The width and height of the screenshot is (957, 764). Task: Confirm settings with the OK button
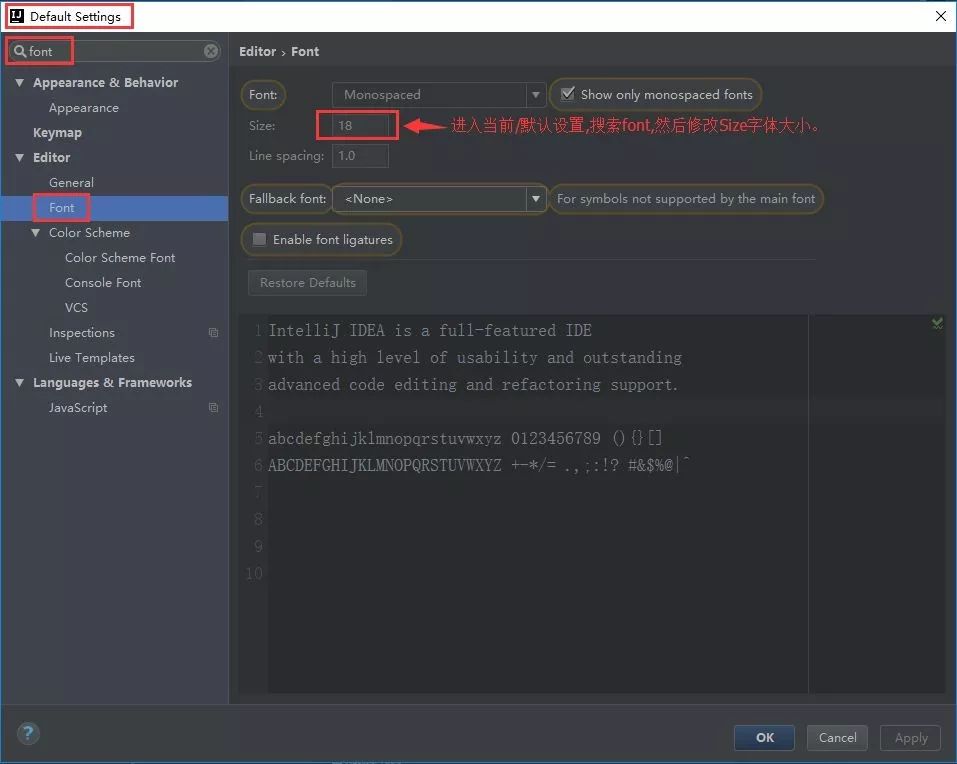(x=763, y=738)
